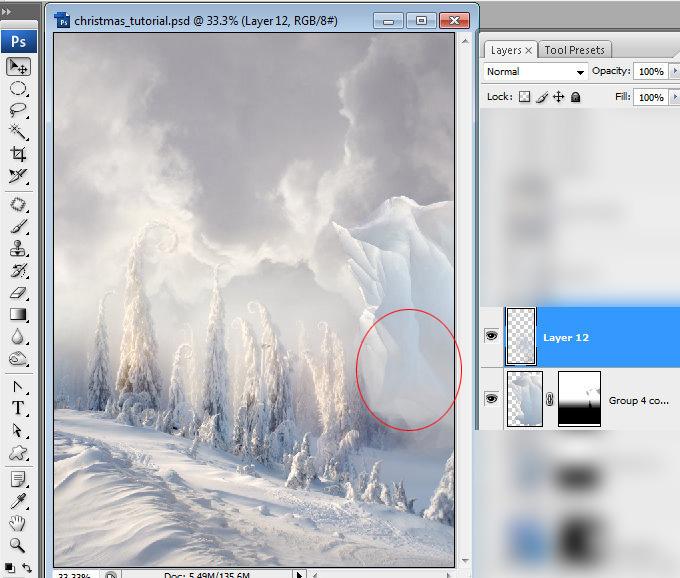Toggle lock transparent pixels

(x=524, y=97)
